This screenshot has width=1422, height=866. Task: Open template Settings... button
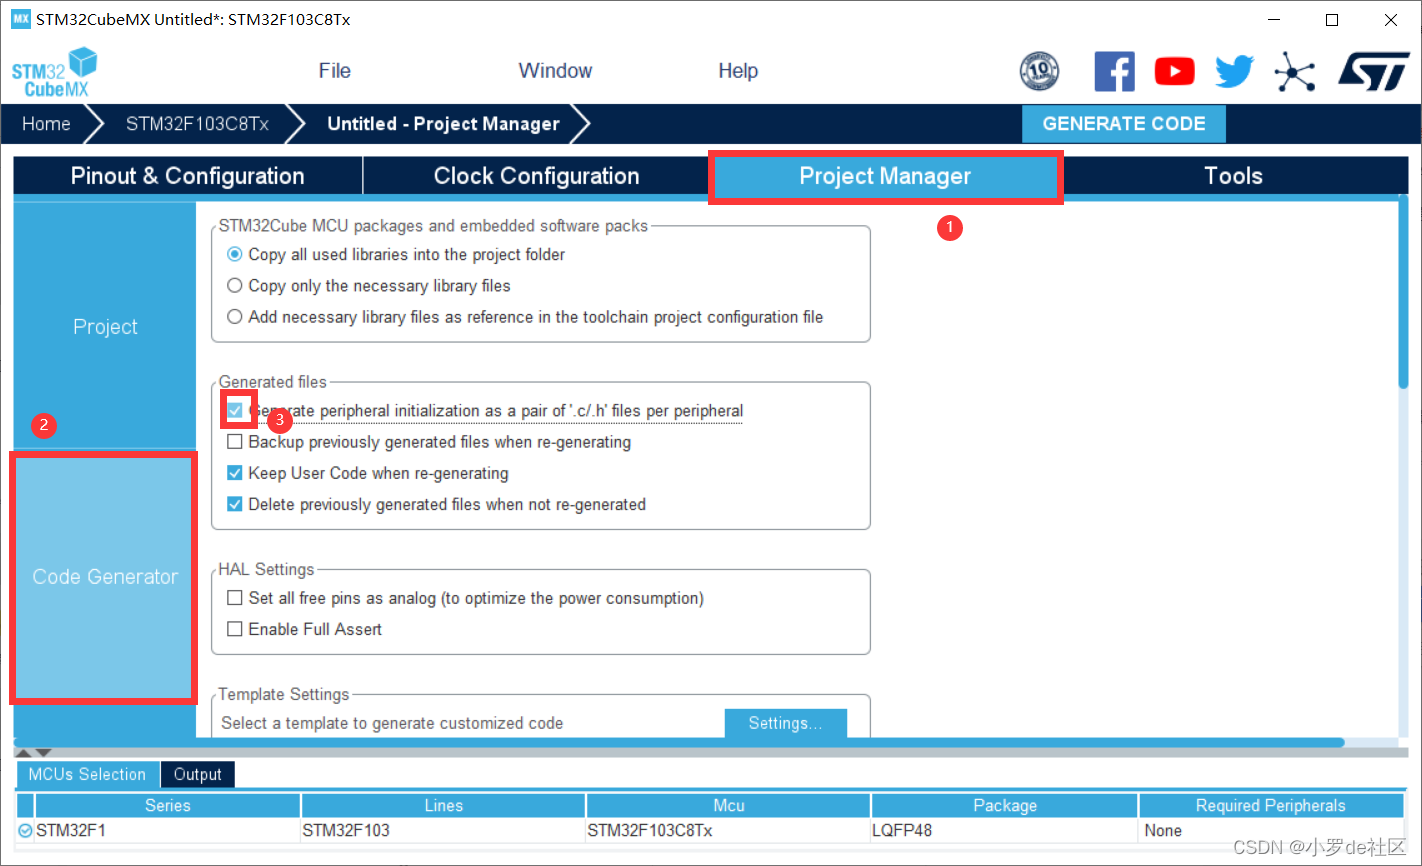(x=785, y=723)
